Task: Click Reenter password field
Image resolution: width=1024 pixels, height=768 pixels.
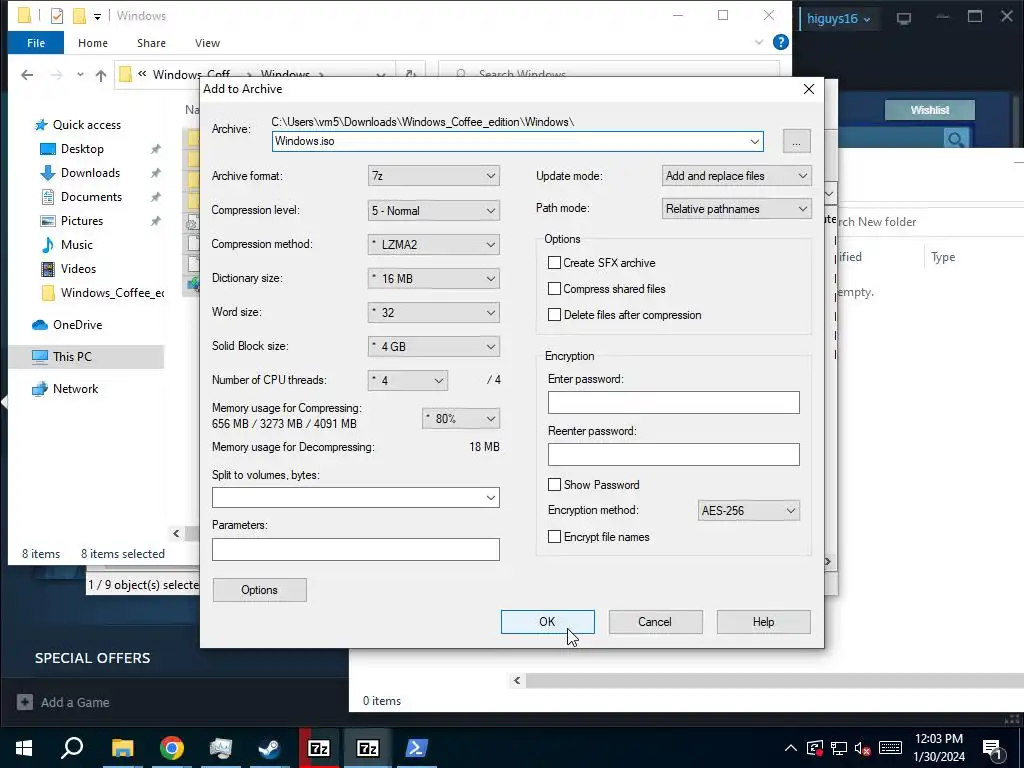Action: 673,455
